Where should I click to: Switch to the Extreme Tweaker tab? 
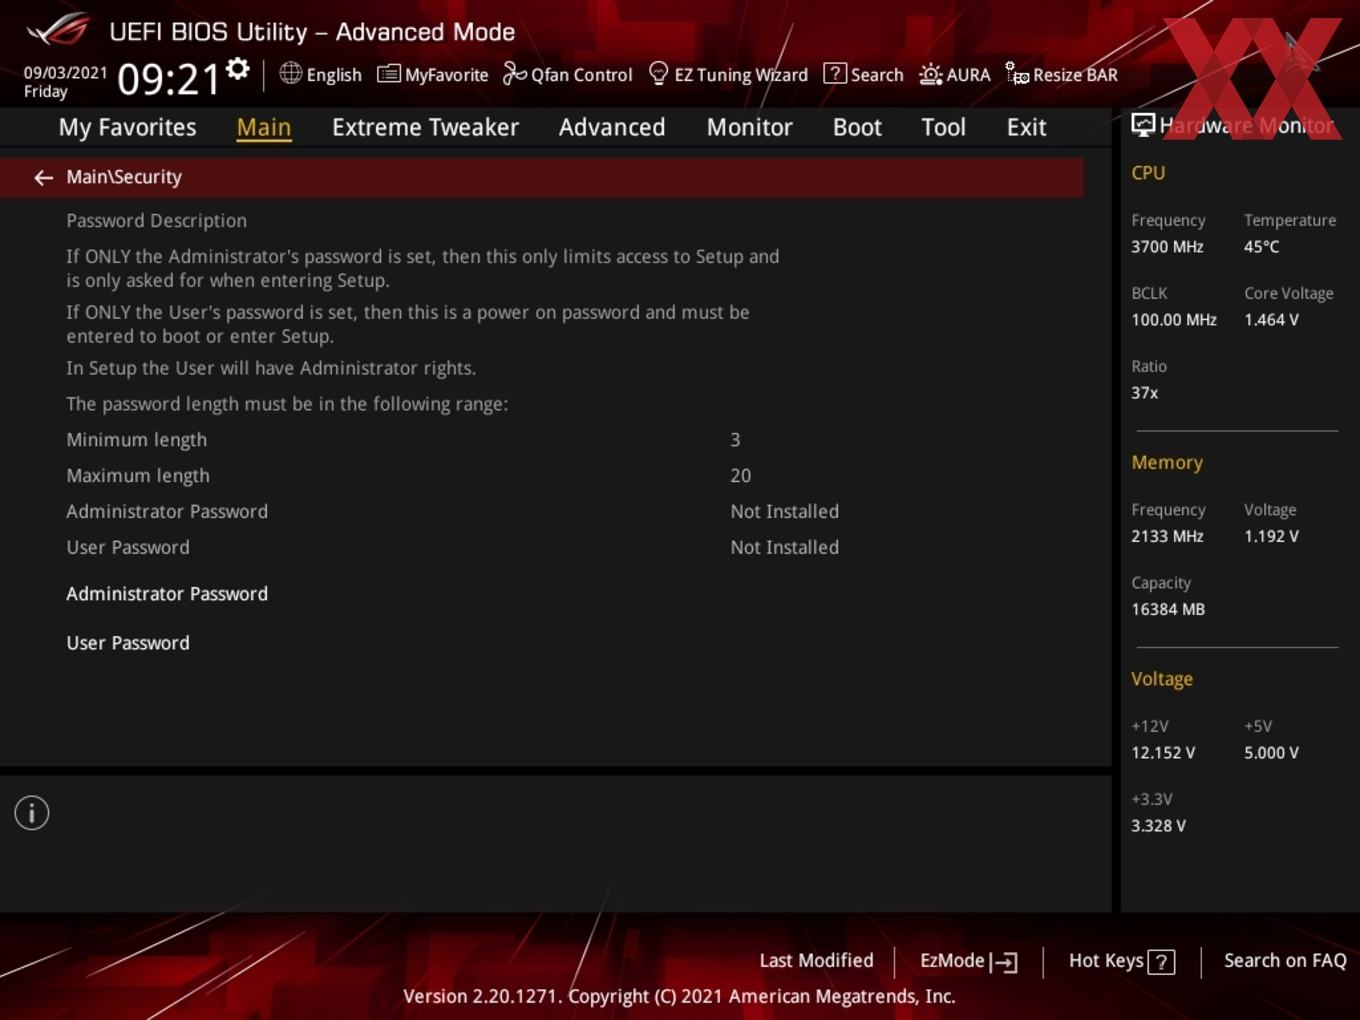coord(425,127)
